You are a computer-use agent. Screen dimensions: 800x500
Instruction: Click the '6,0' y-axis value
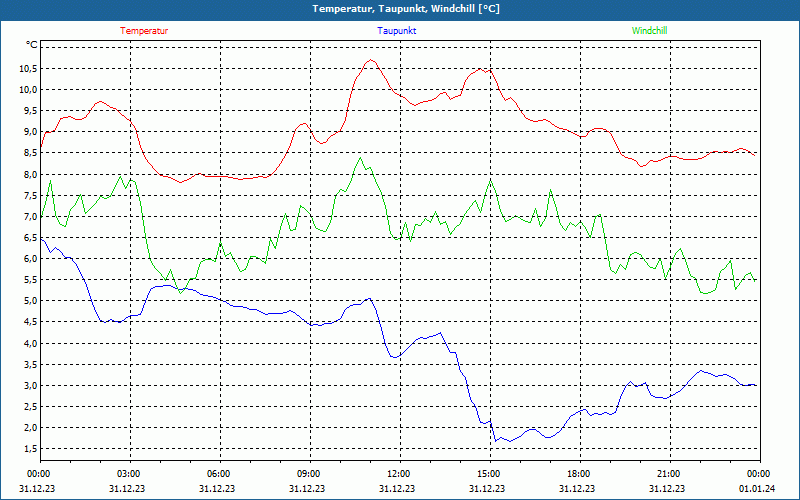point(31,259)
